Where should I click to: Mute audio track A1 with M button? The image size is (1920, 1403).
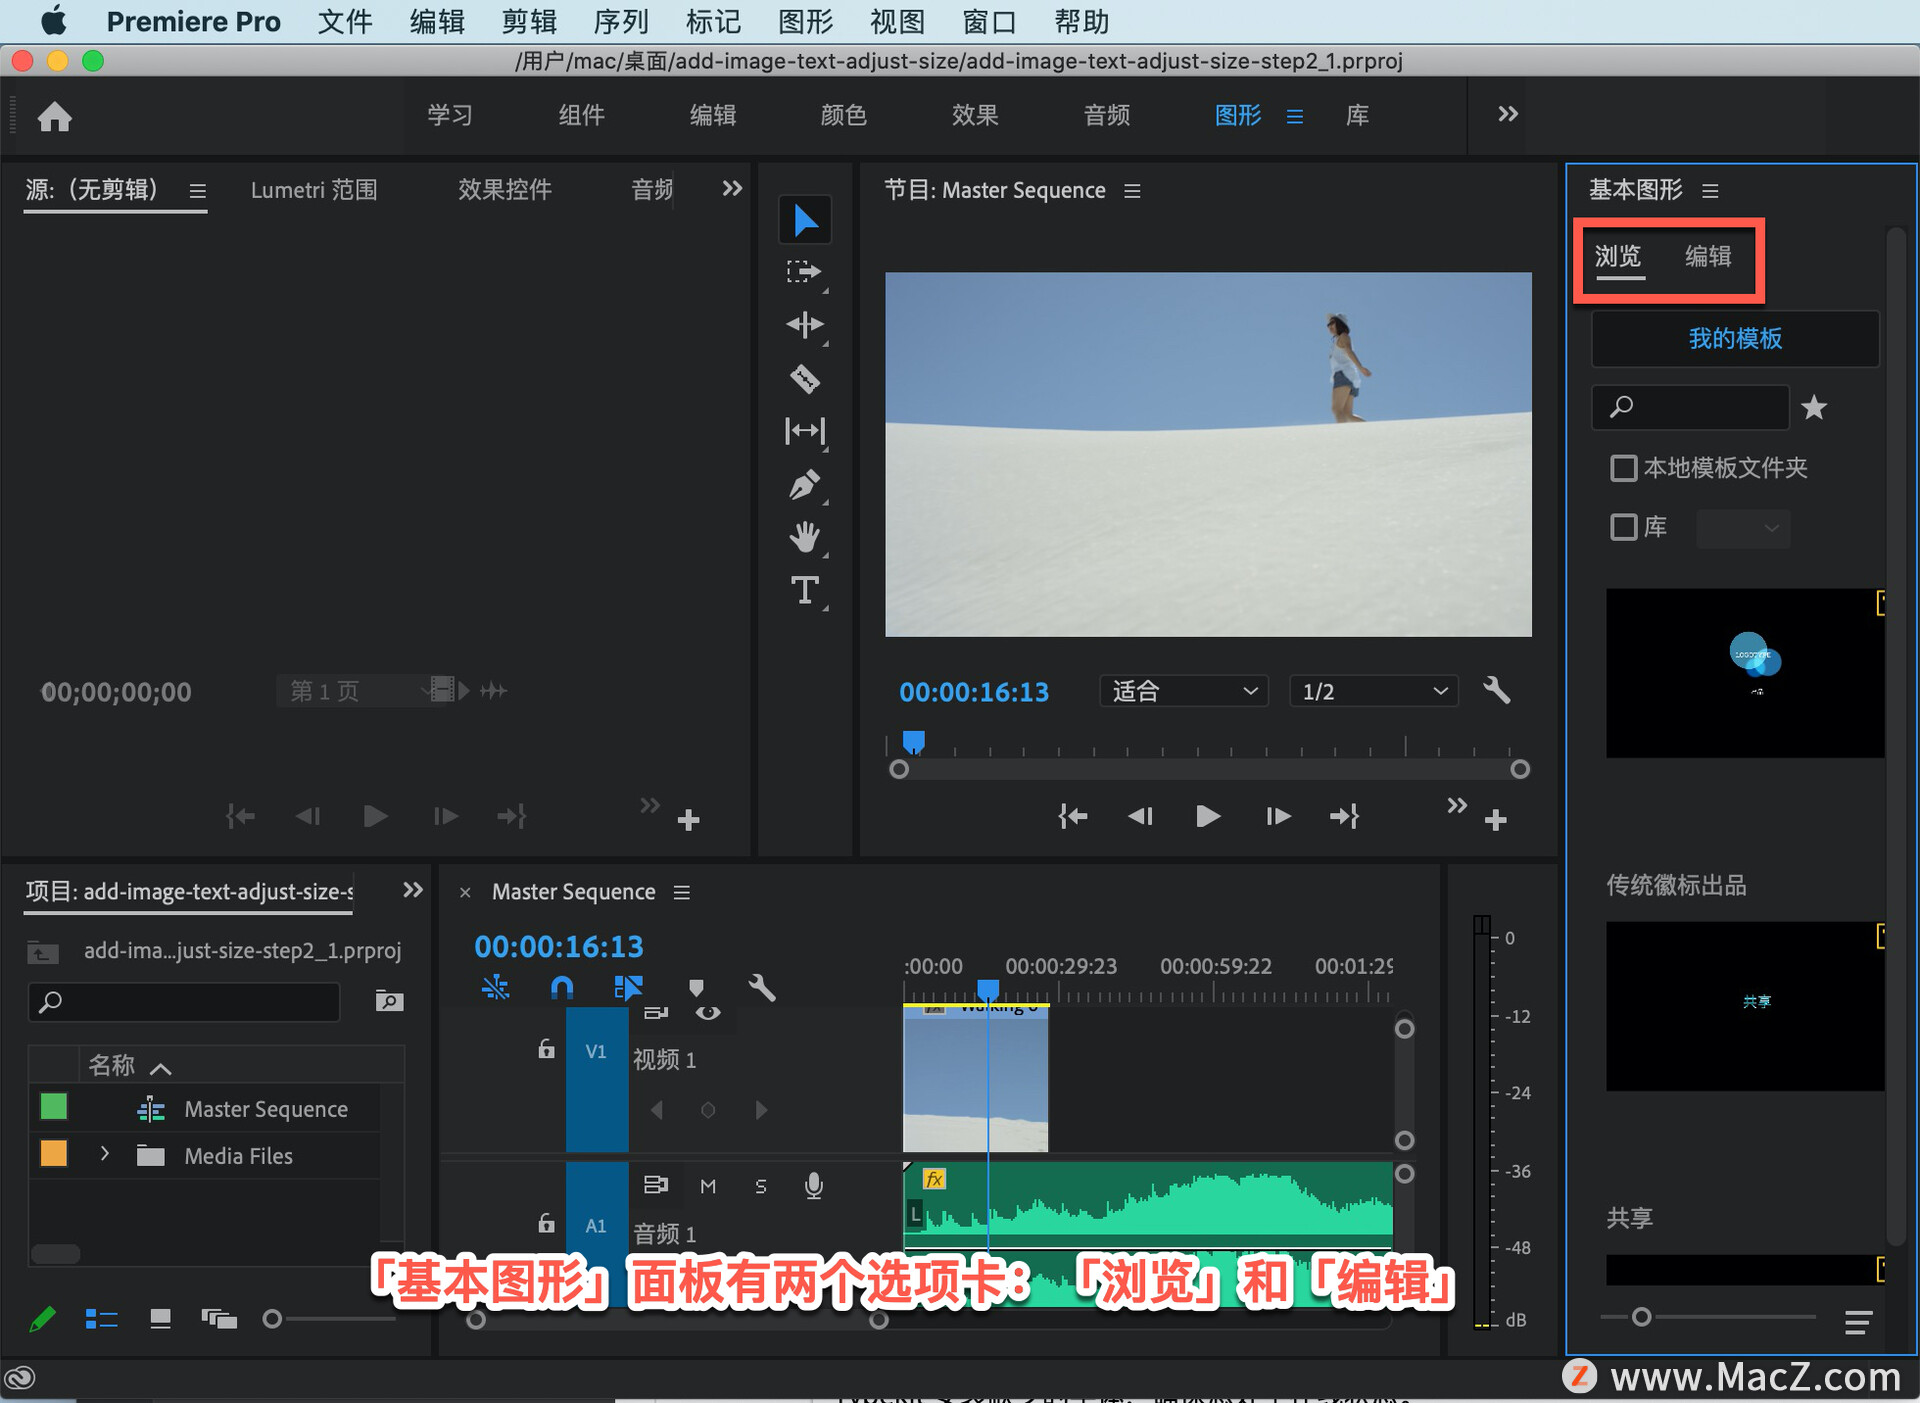coord(708,1186)
